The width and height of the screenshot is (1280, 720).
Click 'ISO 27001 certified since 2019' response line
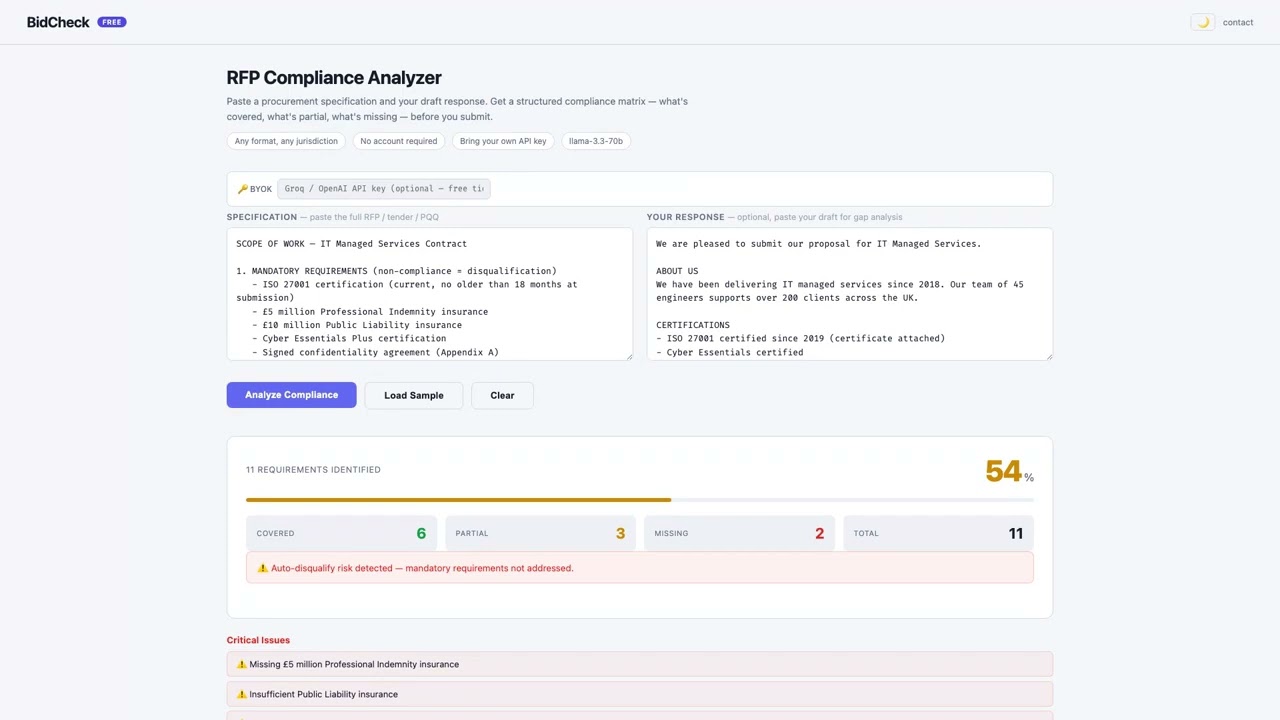click(800, 338)
